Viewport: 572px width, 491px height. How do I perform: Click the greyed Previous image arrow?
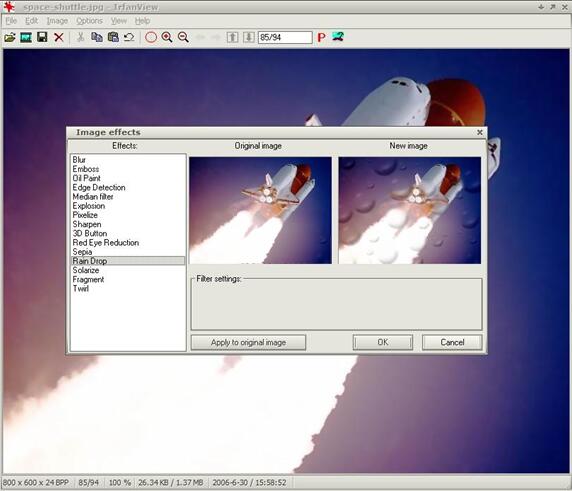click(x=200, y=37)
